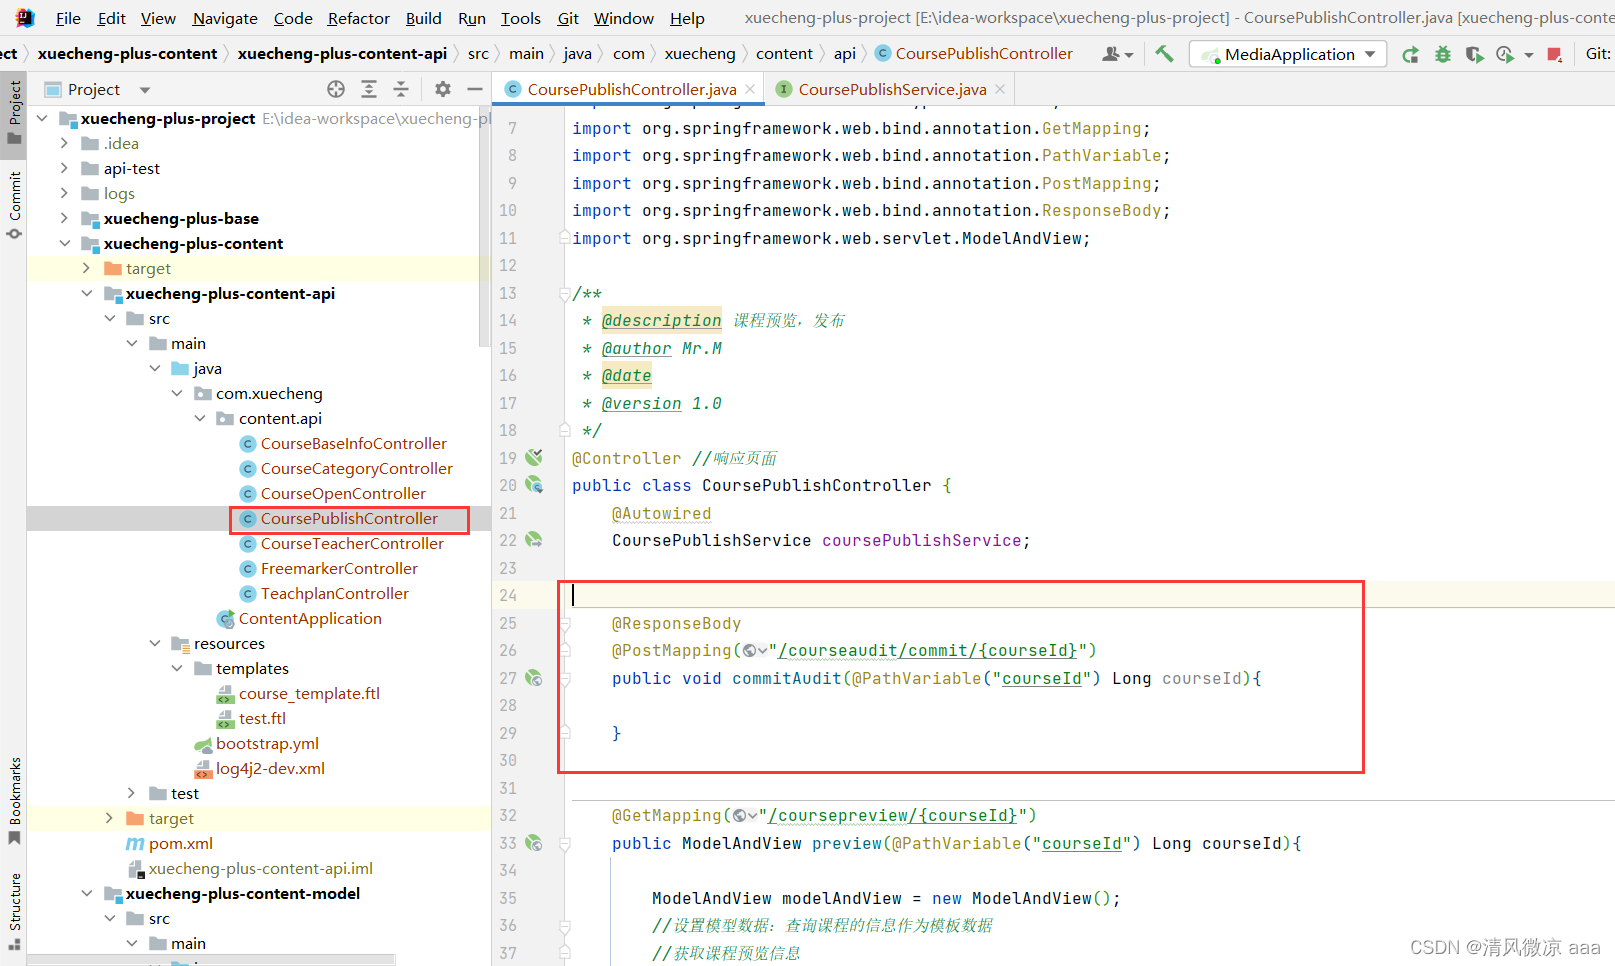1615x966 pixels.
Task: Click gutter icon on line 22
Action: click(534, 540)
